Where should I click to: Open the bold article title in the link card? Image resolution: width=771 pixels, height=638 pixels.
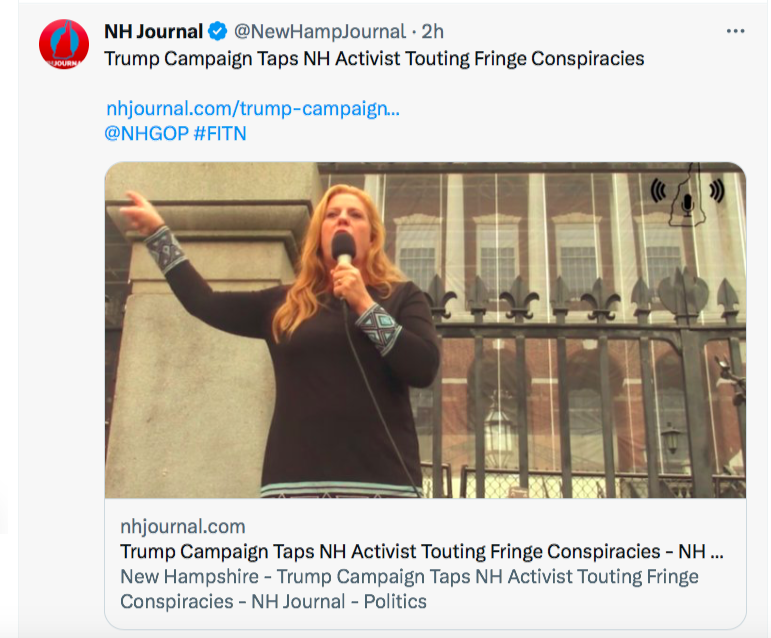click(x=420, y=551)
